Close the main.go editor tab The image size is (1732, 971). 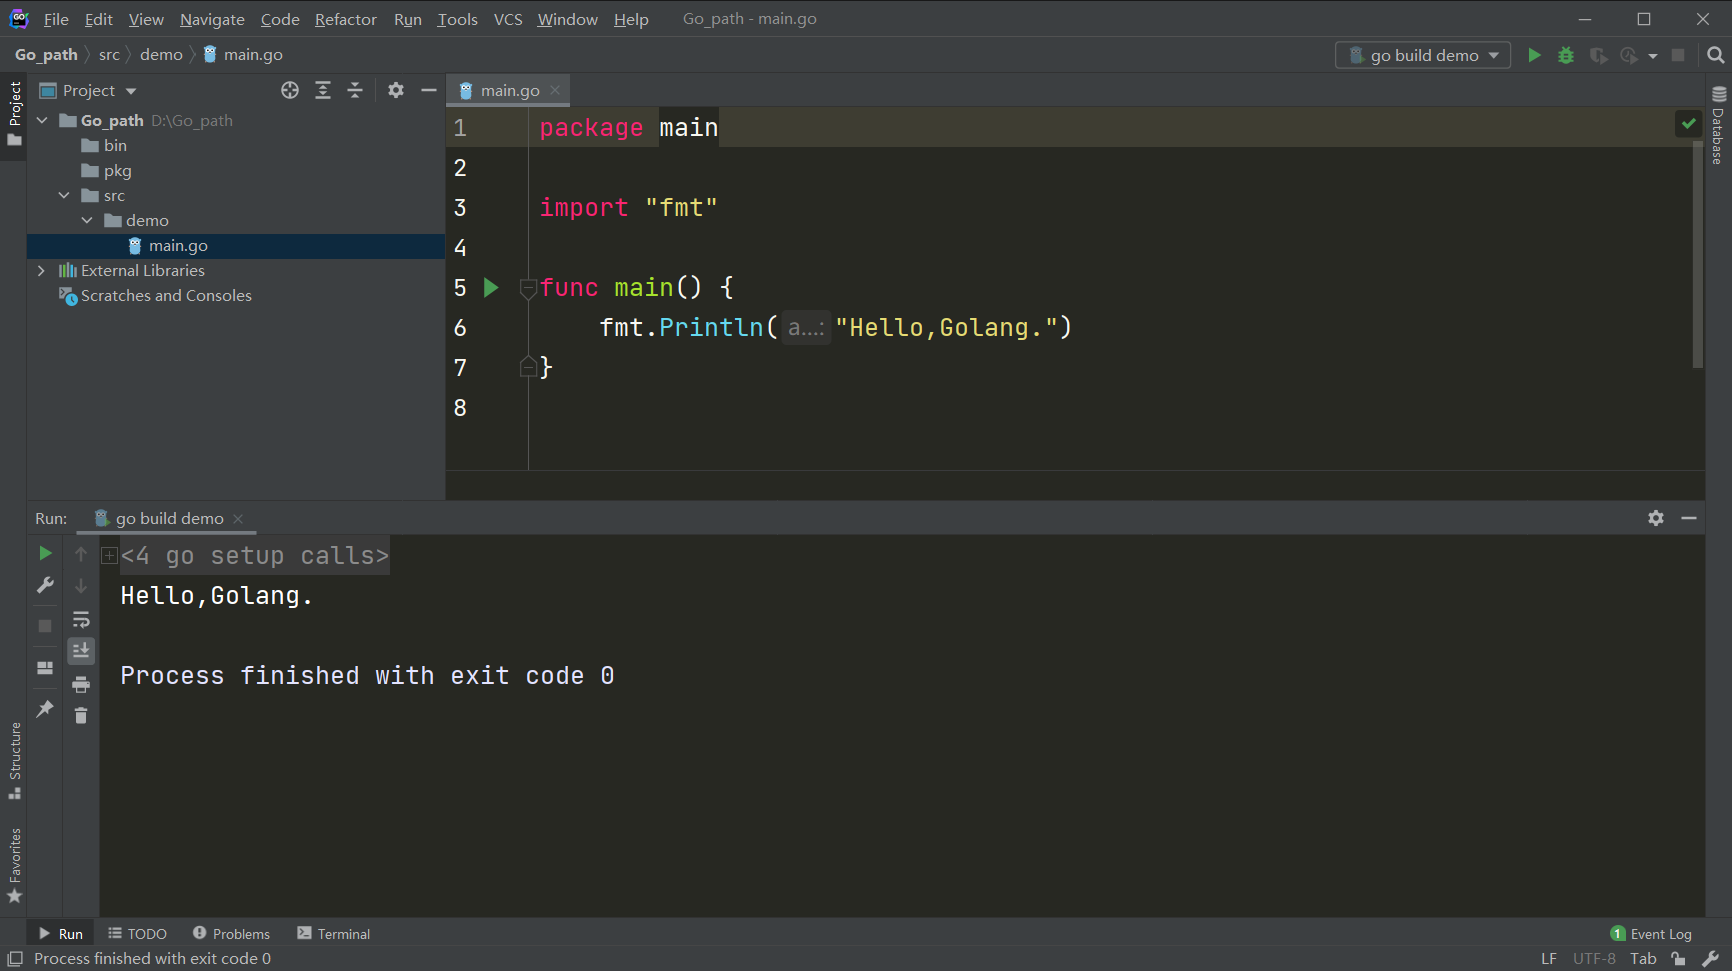click(555, 90)
